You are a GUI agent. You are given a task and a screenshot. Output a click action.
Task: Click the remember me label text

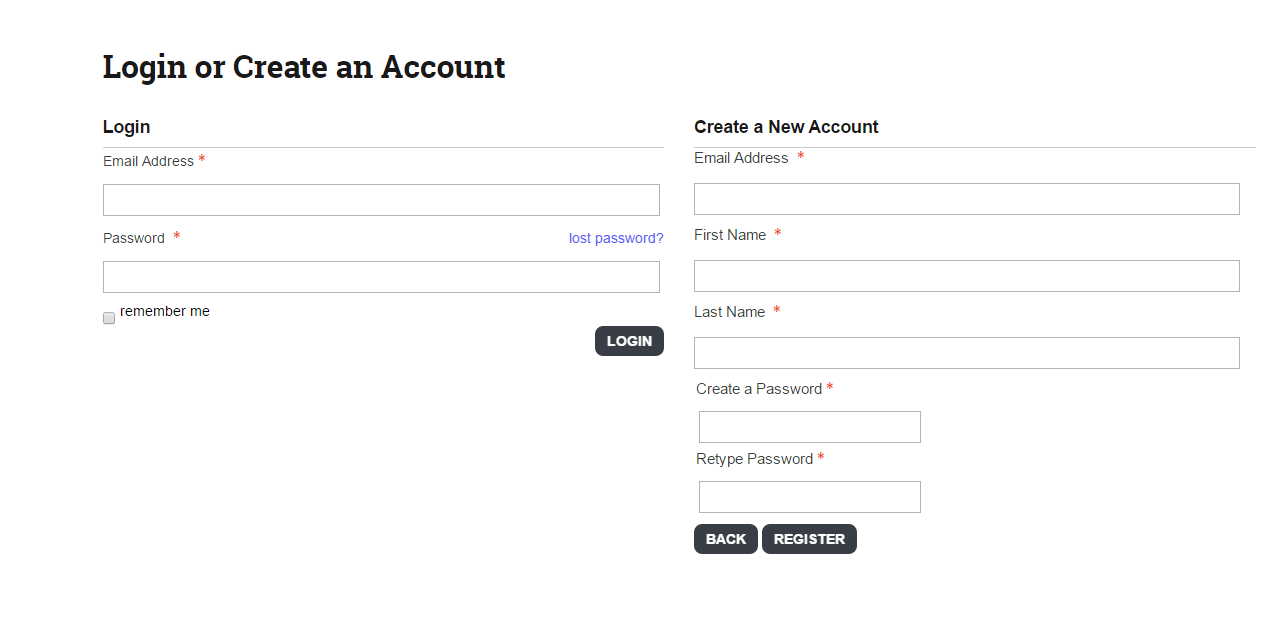click(x=164, y=311)
